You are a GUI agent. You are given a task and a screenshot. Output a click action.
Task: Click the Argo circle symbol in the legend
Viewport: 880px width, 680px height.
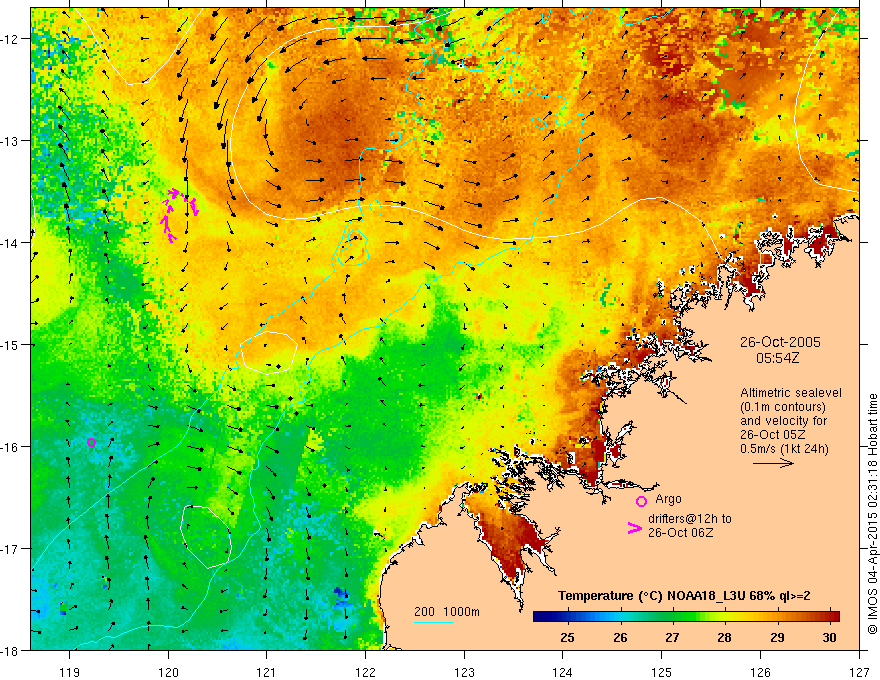coord(641,501)
